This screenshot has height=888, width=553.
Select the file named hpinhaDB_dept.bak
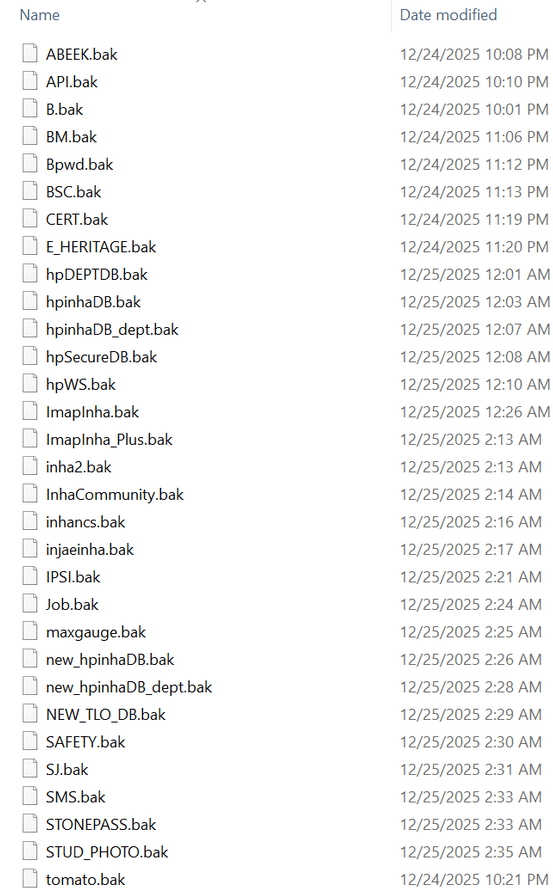(112, 330)
